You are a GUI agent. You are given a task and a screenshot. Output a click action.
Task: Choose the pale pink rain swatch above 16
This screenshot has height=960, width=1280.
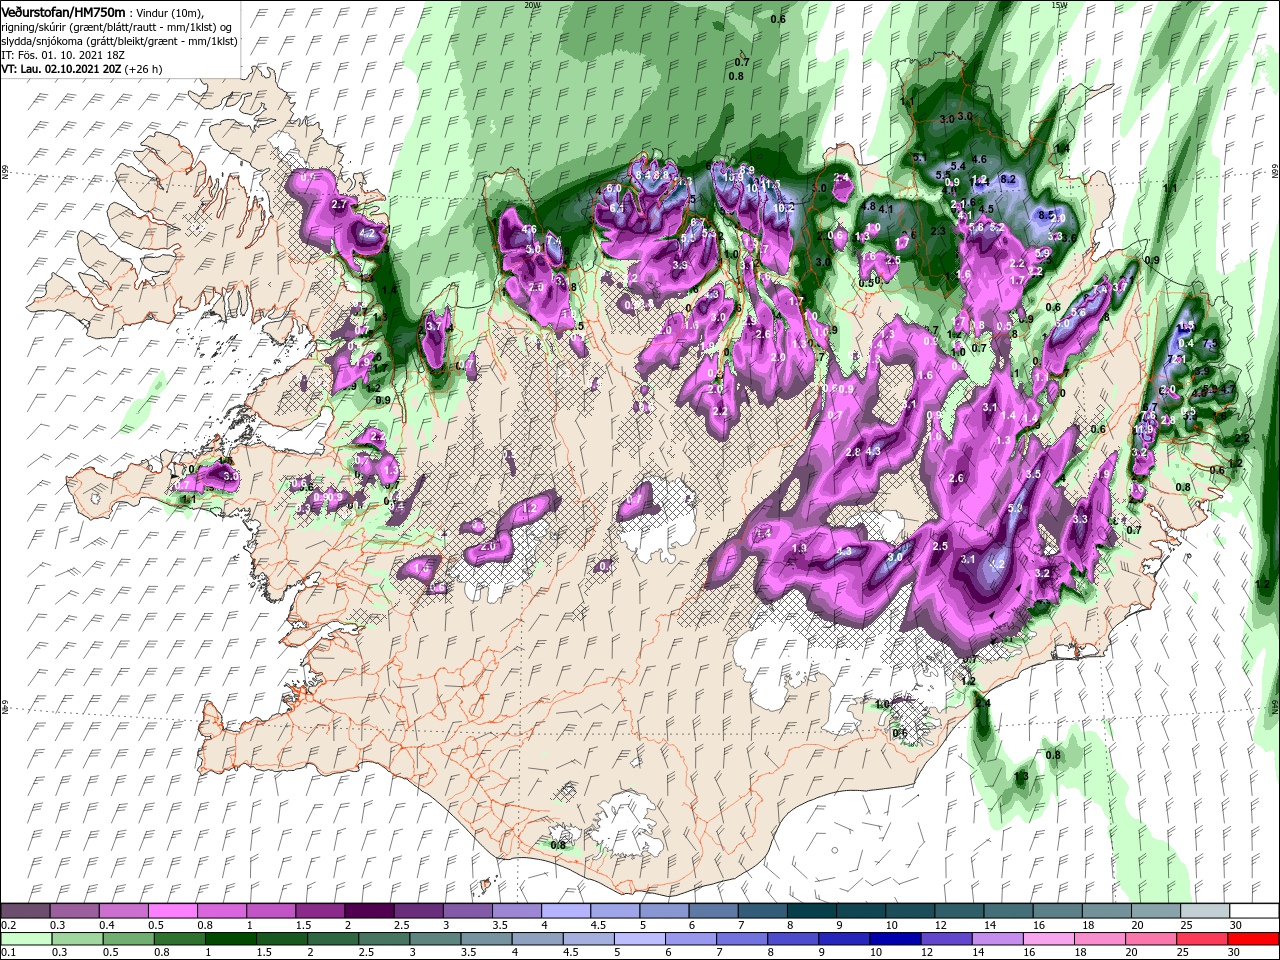pos(1049,938)
